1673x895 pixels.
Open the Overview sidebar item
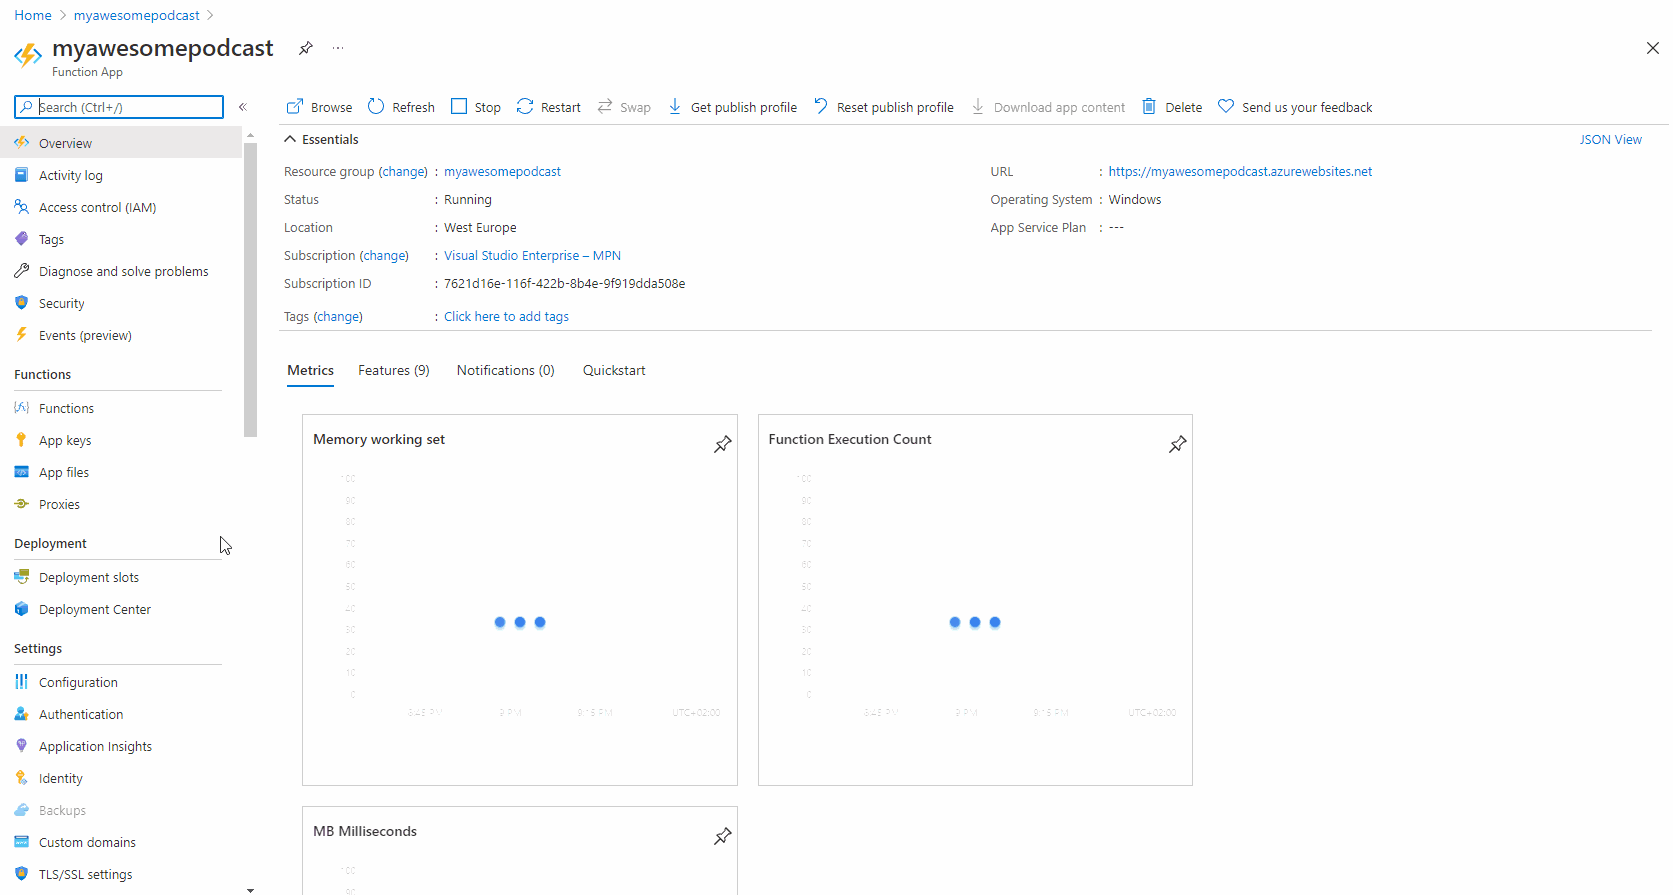(120, 143)
